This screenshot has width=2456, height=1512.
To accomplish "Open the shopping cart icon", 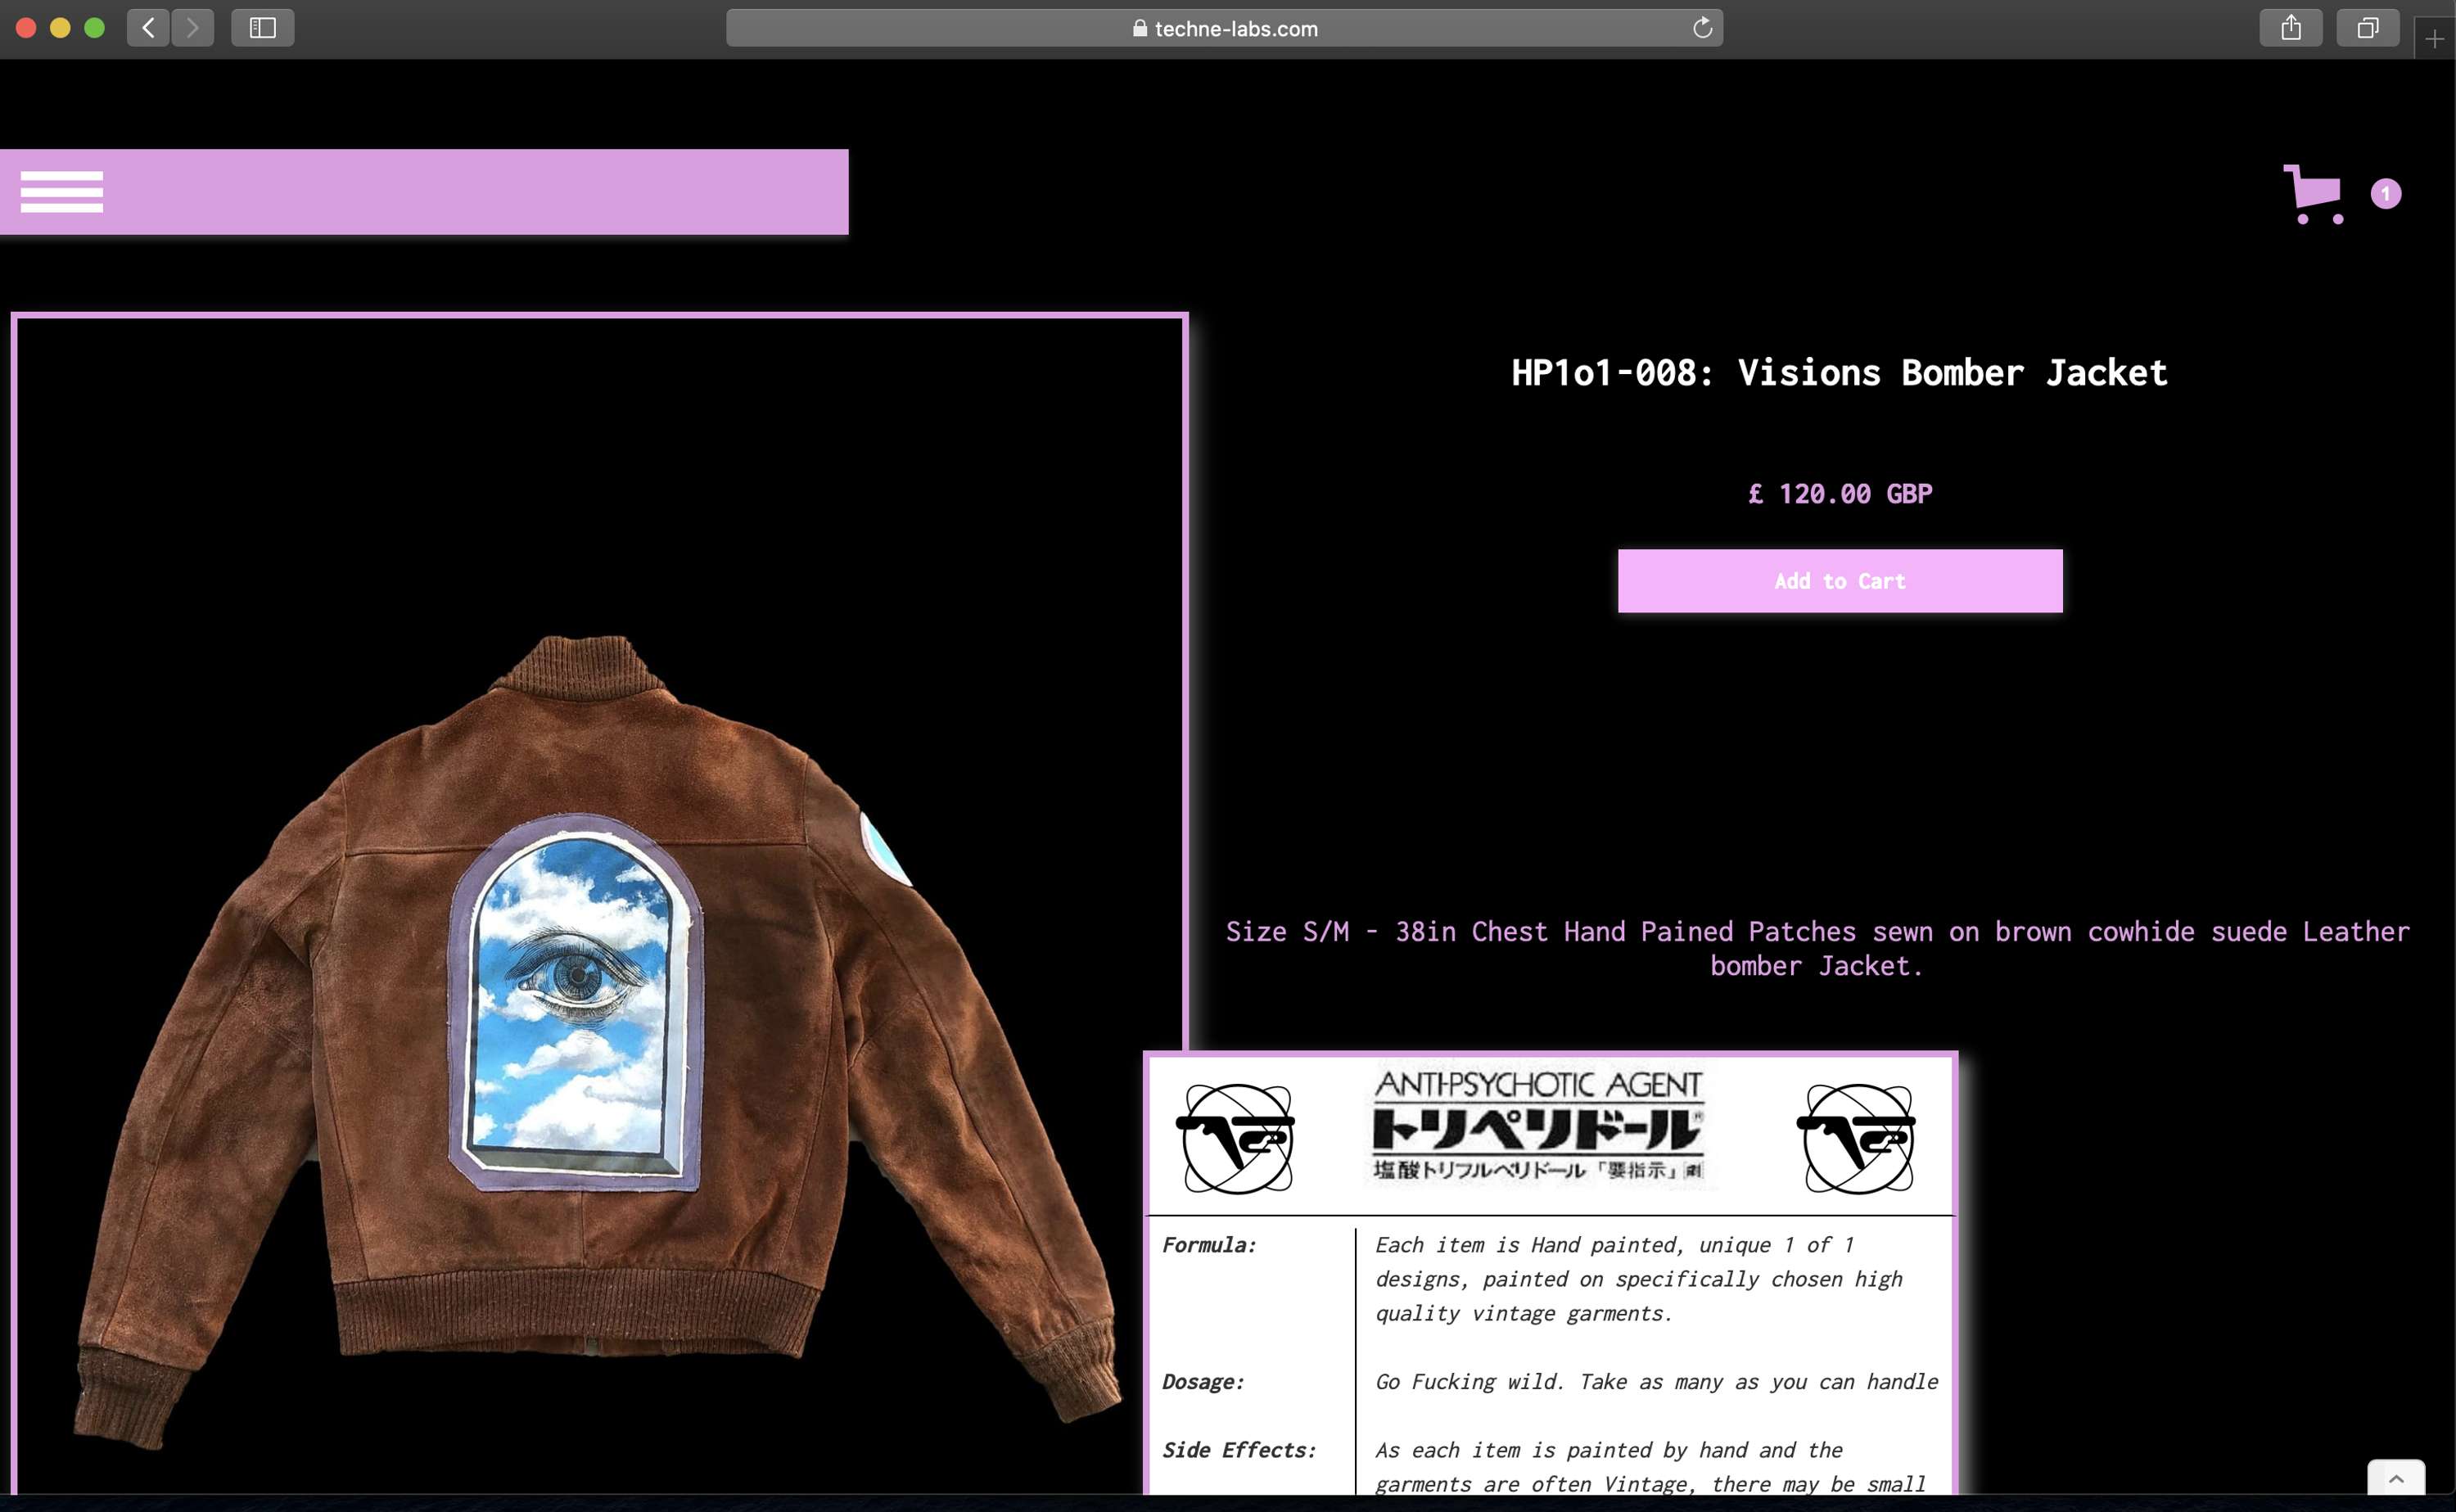I will [2313, 194].
